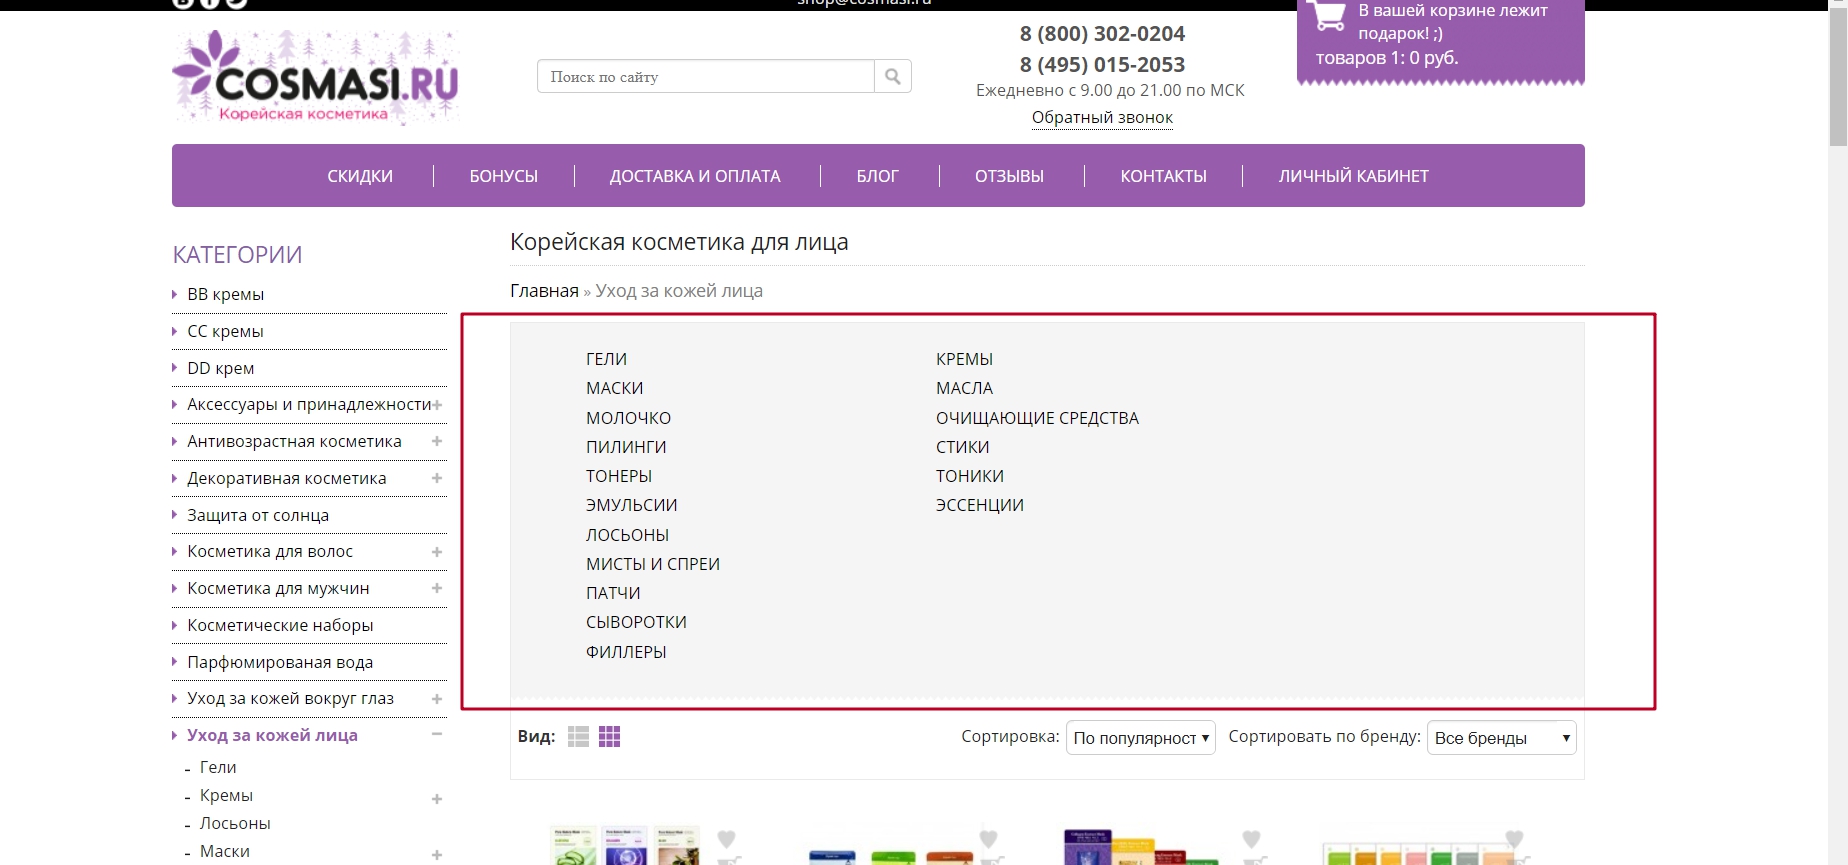Expand the Антивозрастная косметика category
The image size is (1848, 865).
(437, 441)
